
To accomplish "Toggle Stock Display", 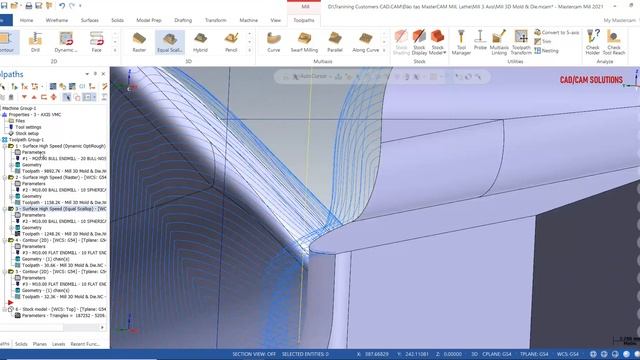I will (x=419, y=42).
